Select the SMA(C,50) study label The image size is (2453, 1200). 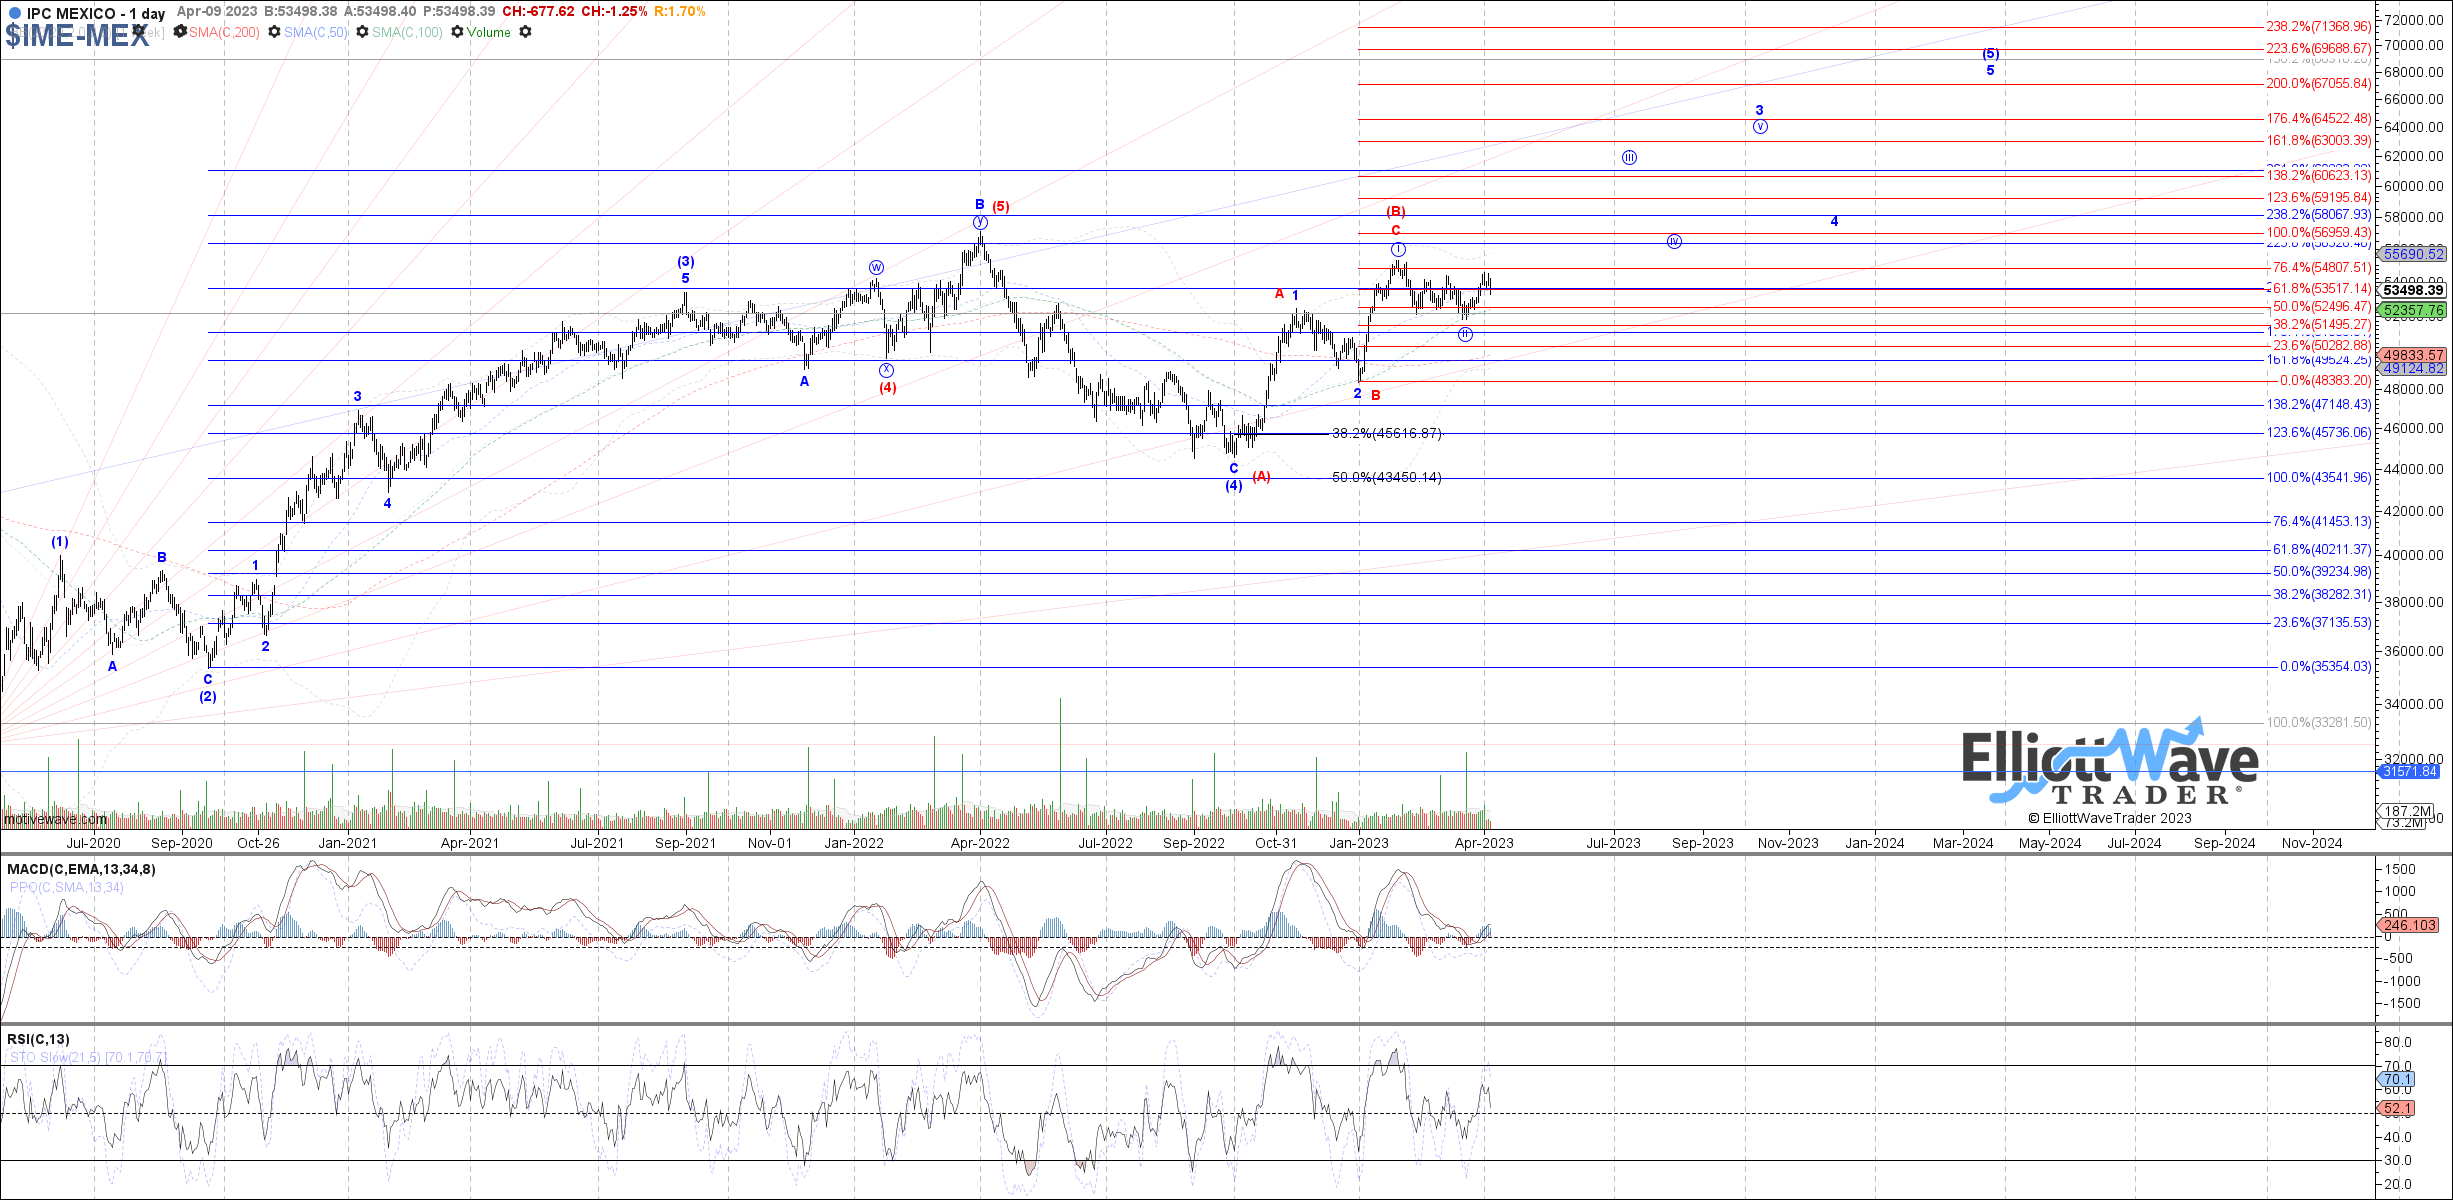tap(316, 32)
